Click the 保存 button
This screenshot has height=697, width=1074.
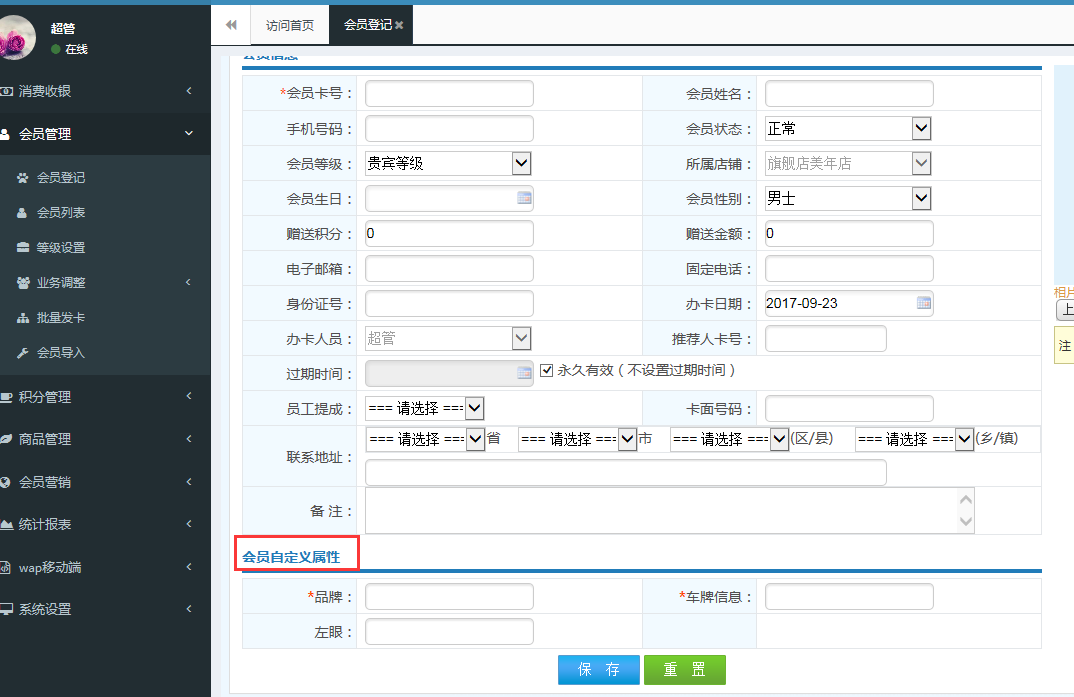(598, 670)
